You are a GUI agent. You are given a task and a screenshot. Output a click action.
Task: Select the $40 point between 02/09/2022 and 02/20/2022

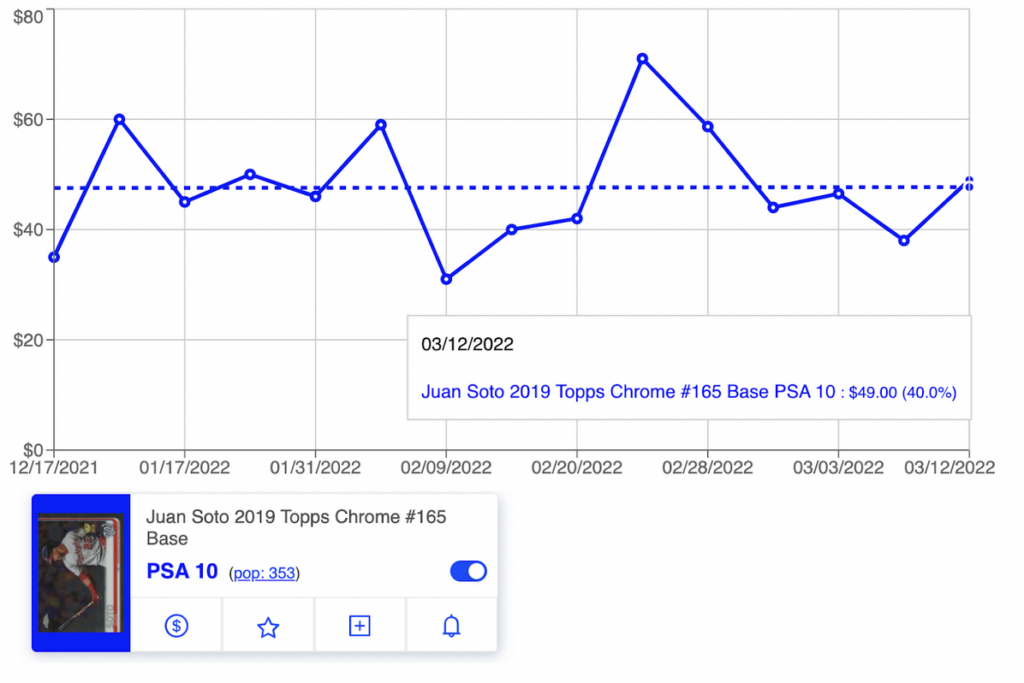coord(511,229)
